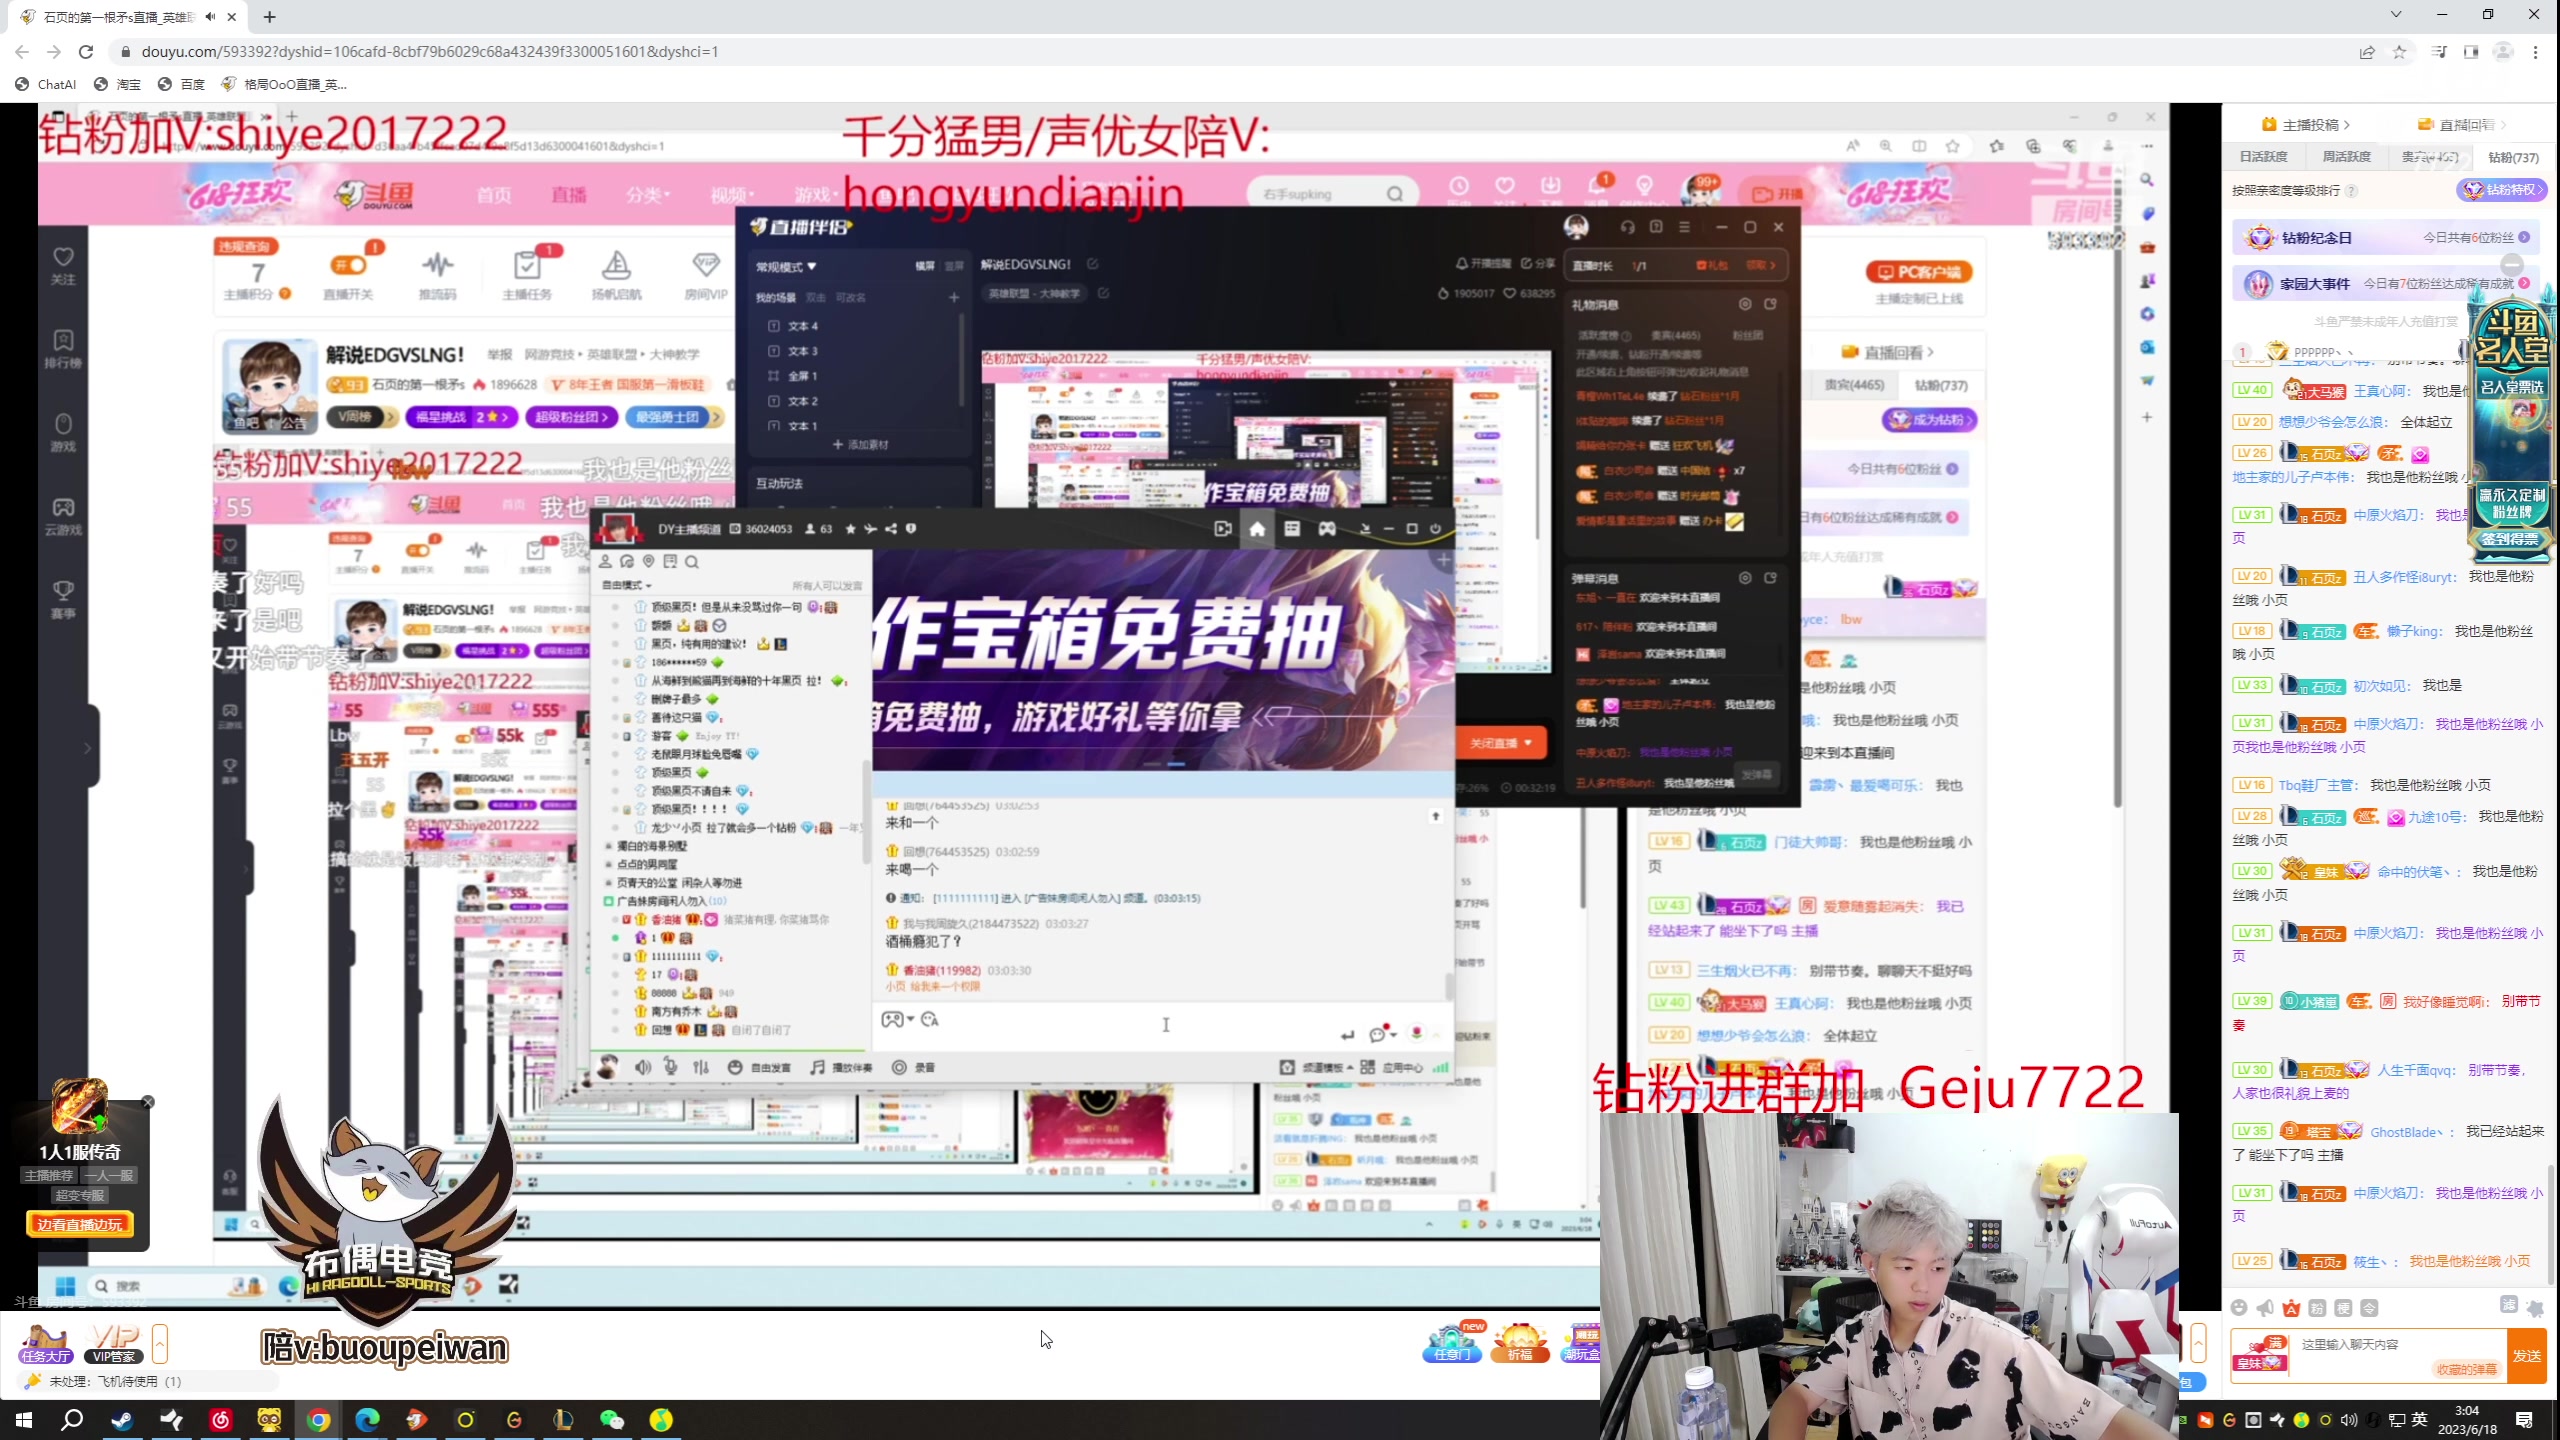The width and height of the screenshot is (2560, 1440).
Task: Close the 1人1服传奇 game ad
Action: (148, 1102)
